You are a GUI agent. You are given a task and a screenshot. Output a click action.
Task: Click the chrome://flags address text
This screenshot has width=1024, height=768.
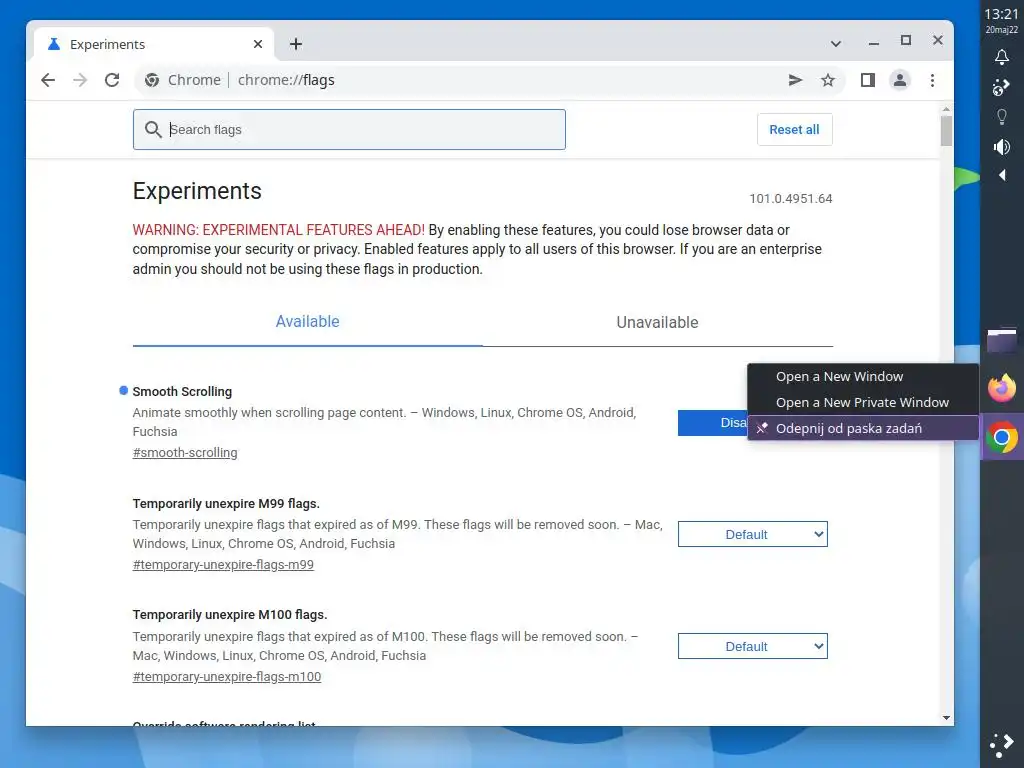point(286,80)
